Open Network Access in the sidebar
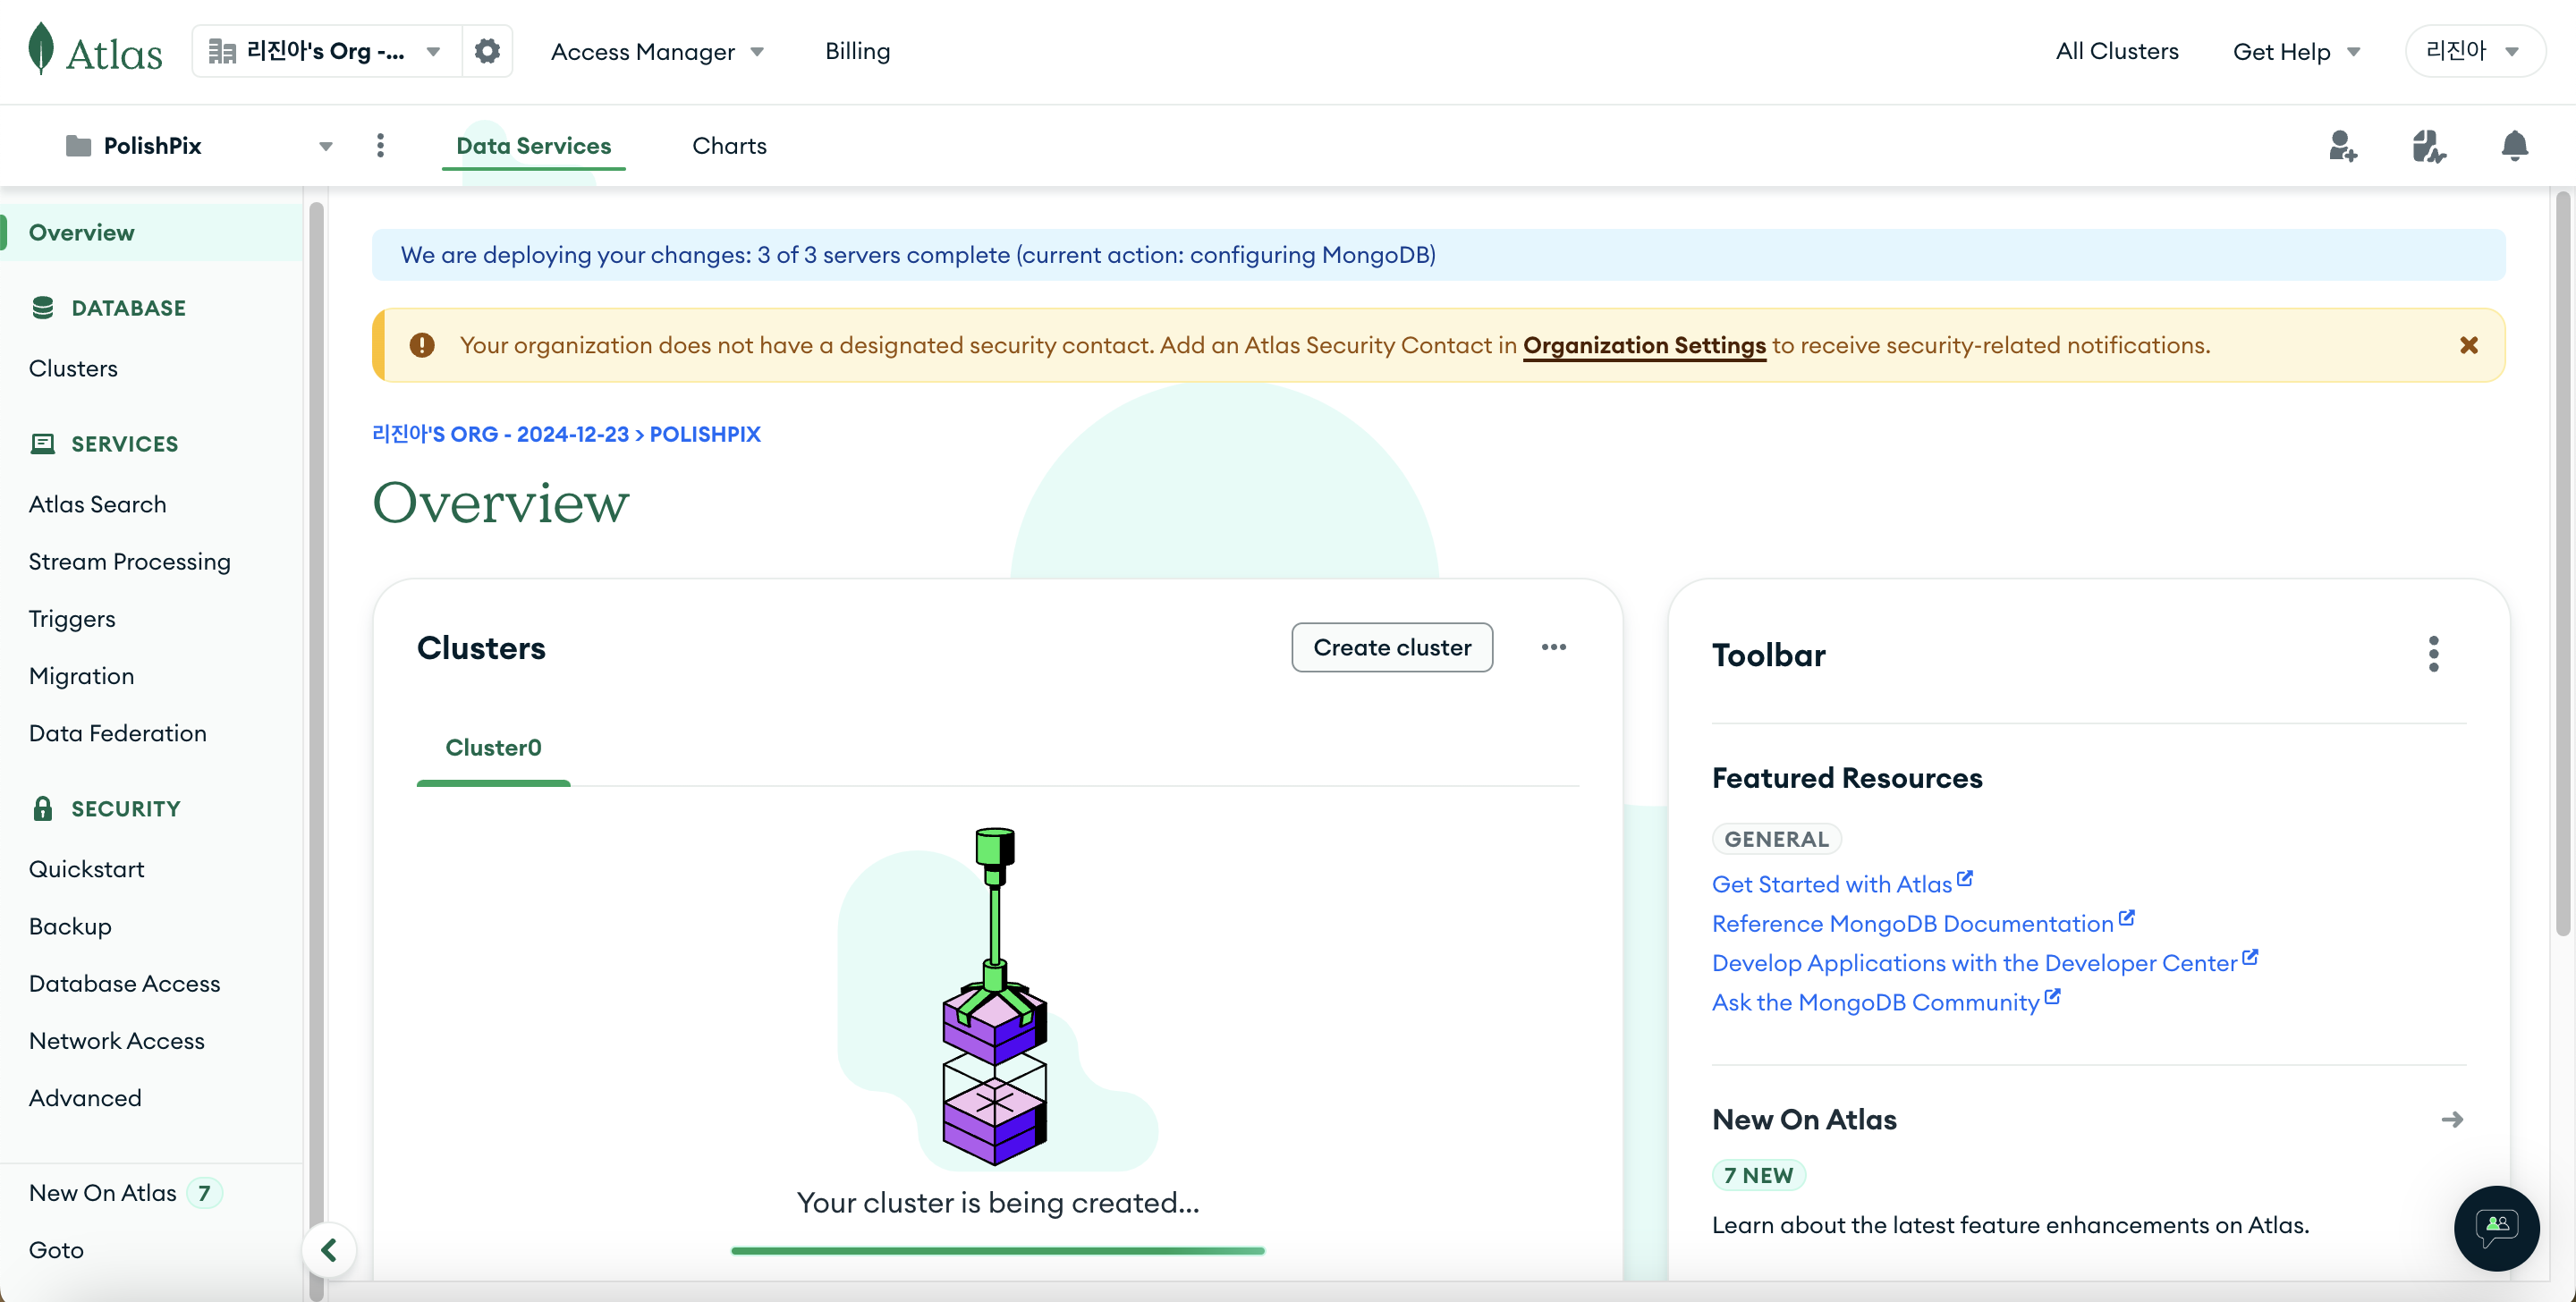The height and width of the screenshot is (1302, 2576). pos(116,1040)
